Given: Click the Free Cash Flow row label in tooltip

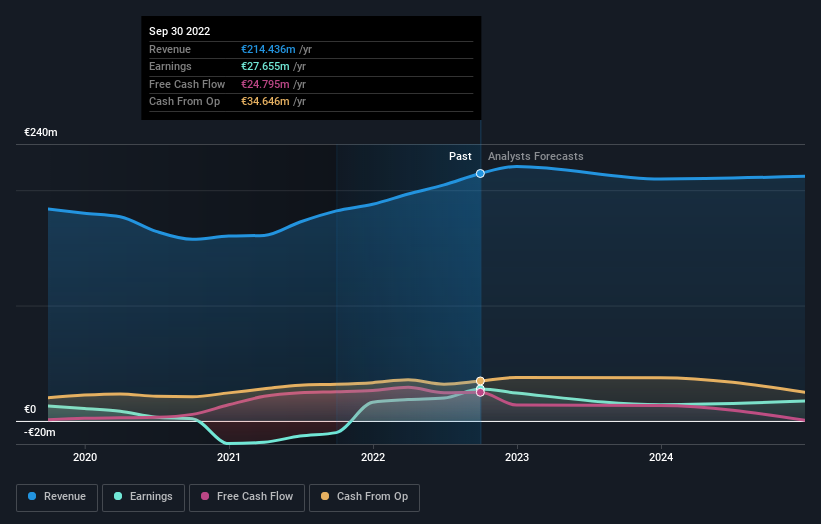Looking at the screenshot, I should pos(187,84).
